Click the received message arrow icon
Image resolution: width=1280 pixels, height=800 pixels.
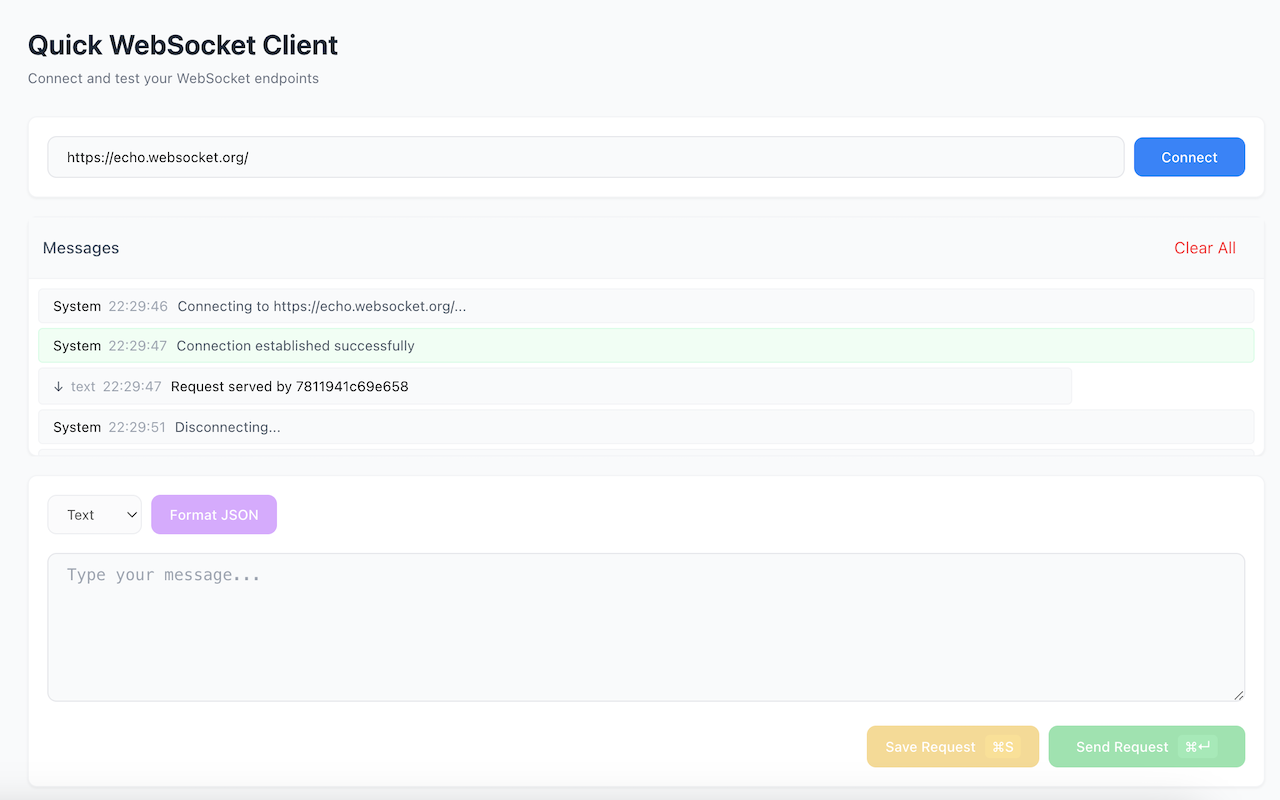58,386
